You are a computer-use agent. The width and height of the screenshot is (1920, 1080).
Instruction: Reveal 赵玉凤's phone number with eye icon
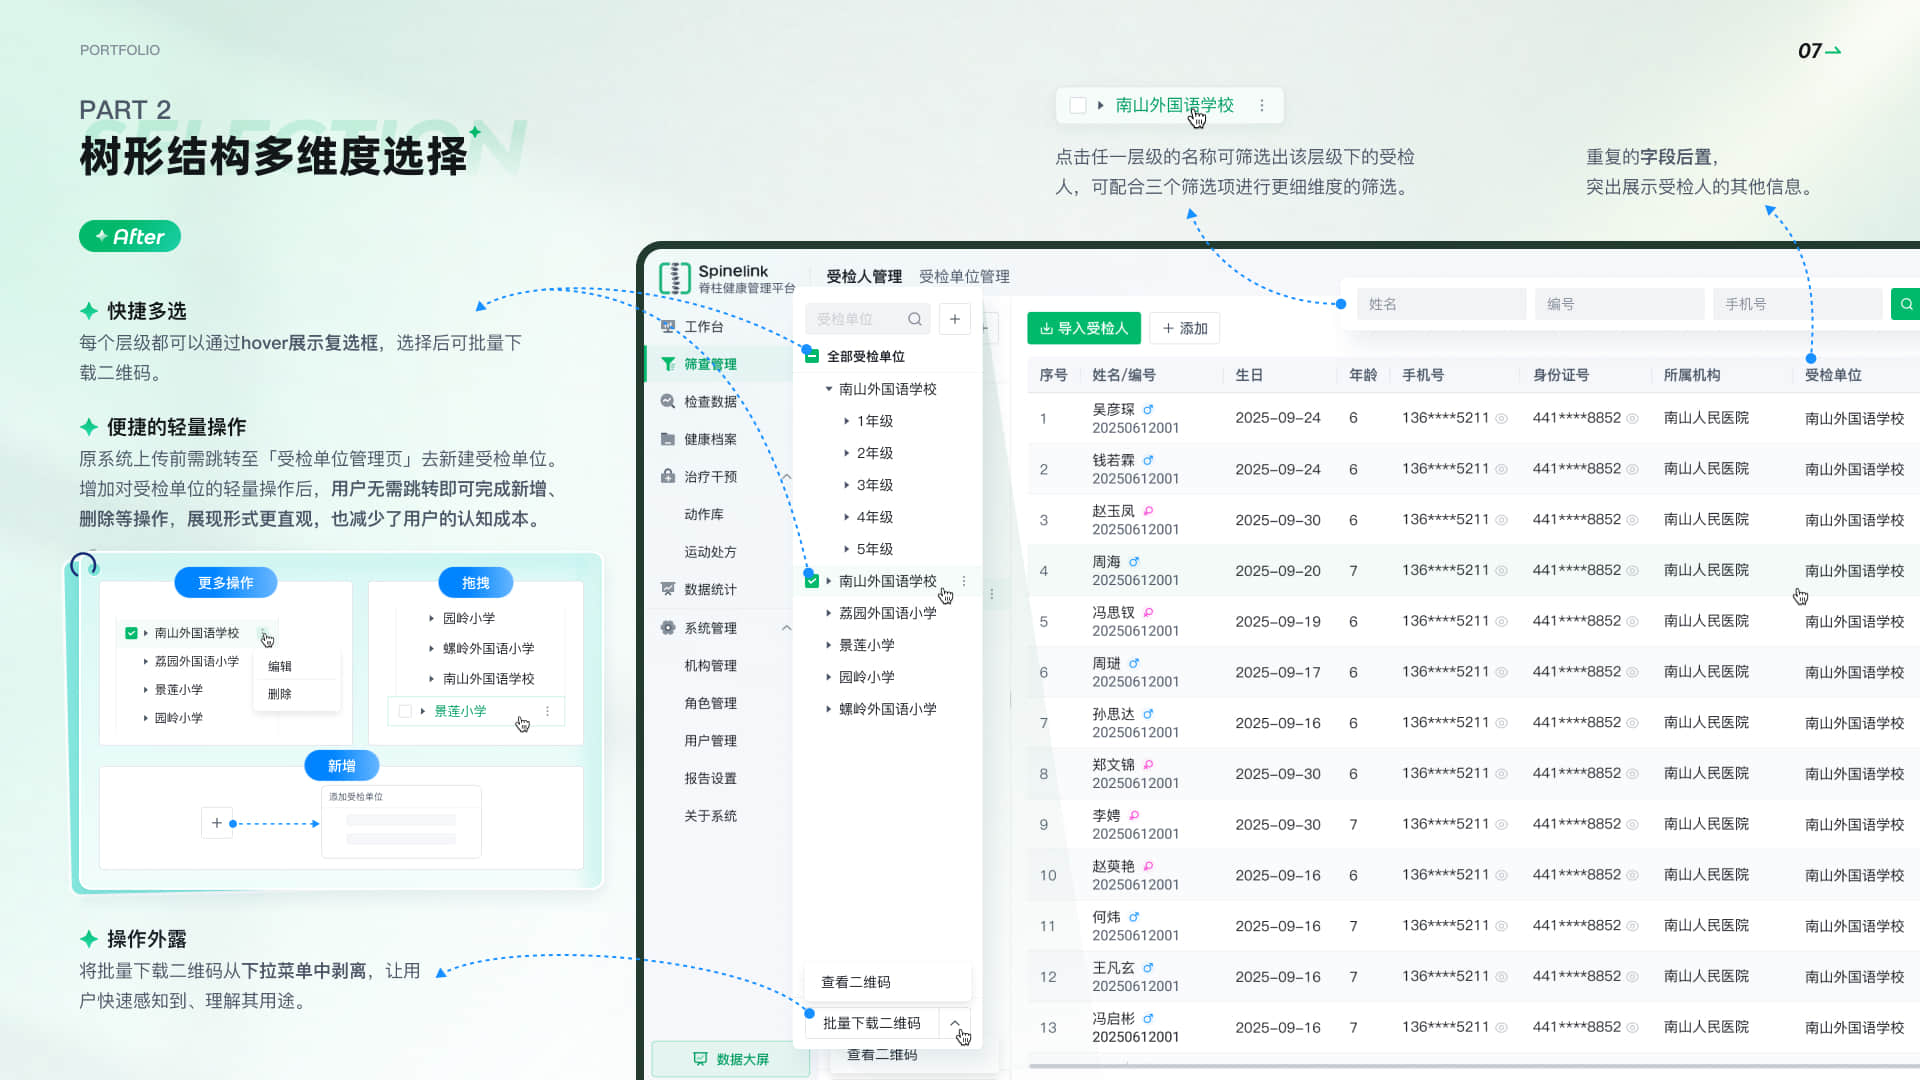(1501, 520)
